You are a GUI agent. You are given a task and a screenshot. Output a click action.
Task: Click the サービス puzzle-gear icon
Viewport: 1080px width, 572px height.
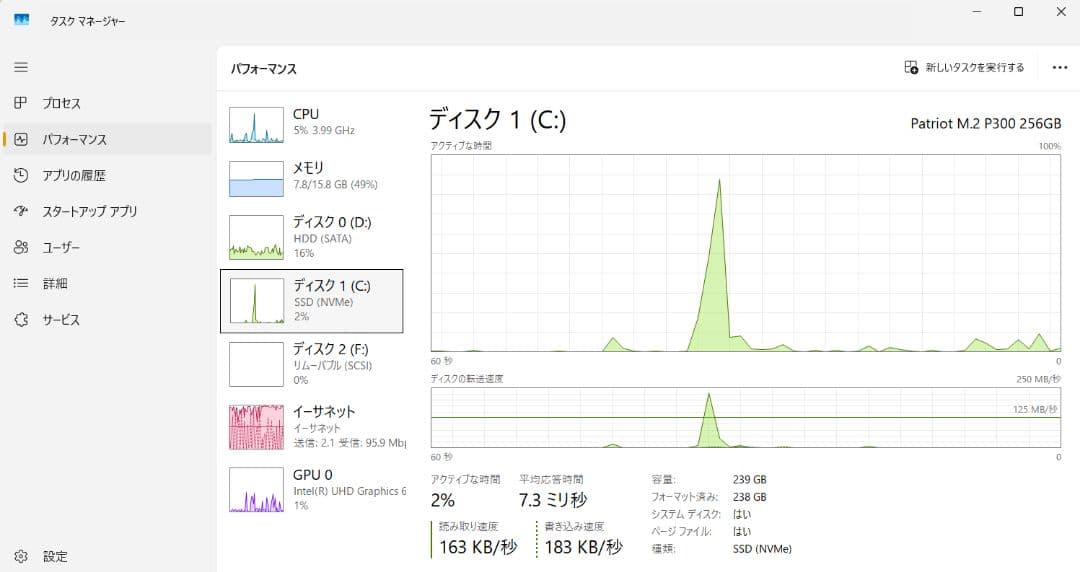pos(21,319)
